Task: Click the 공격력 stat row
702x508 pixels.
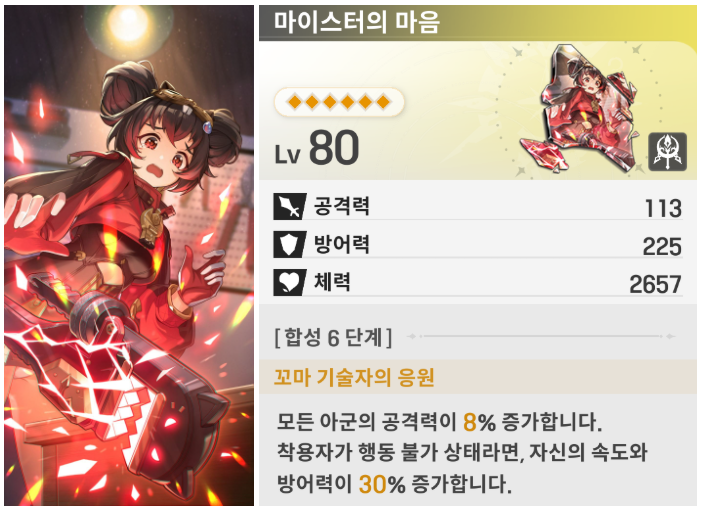Action: pyautogui.click(x=478, y=206)
